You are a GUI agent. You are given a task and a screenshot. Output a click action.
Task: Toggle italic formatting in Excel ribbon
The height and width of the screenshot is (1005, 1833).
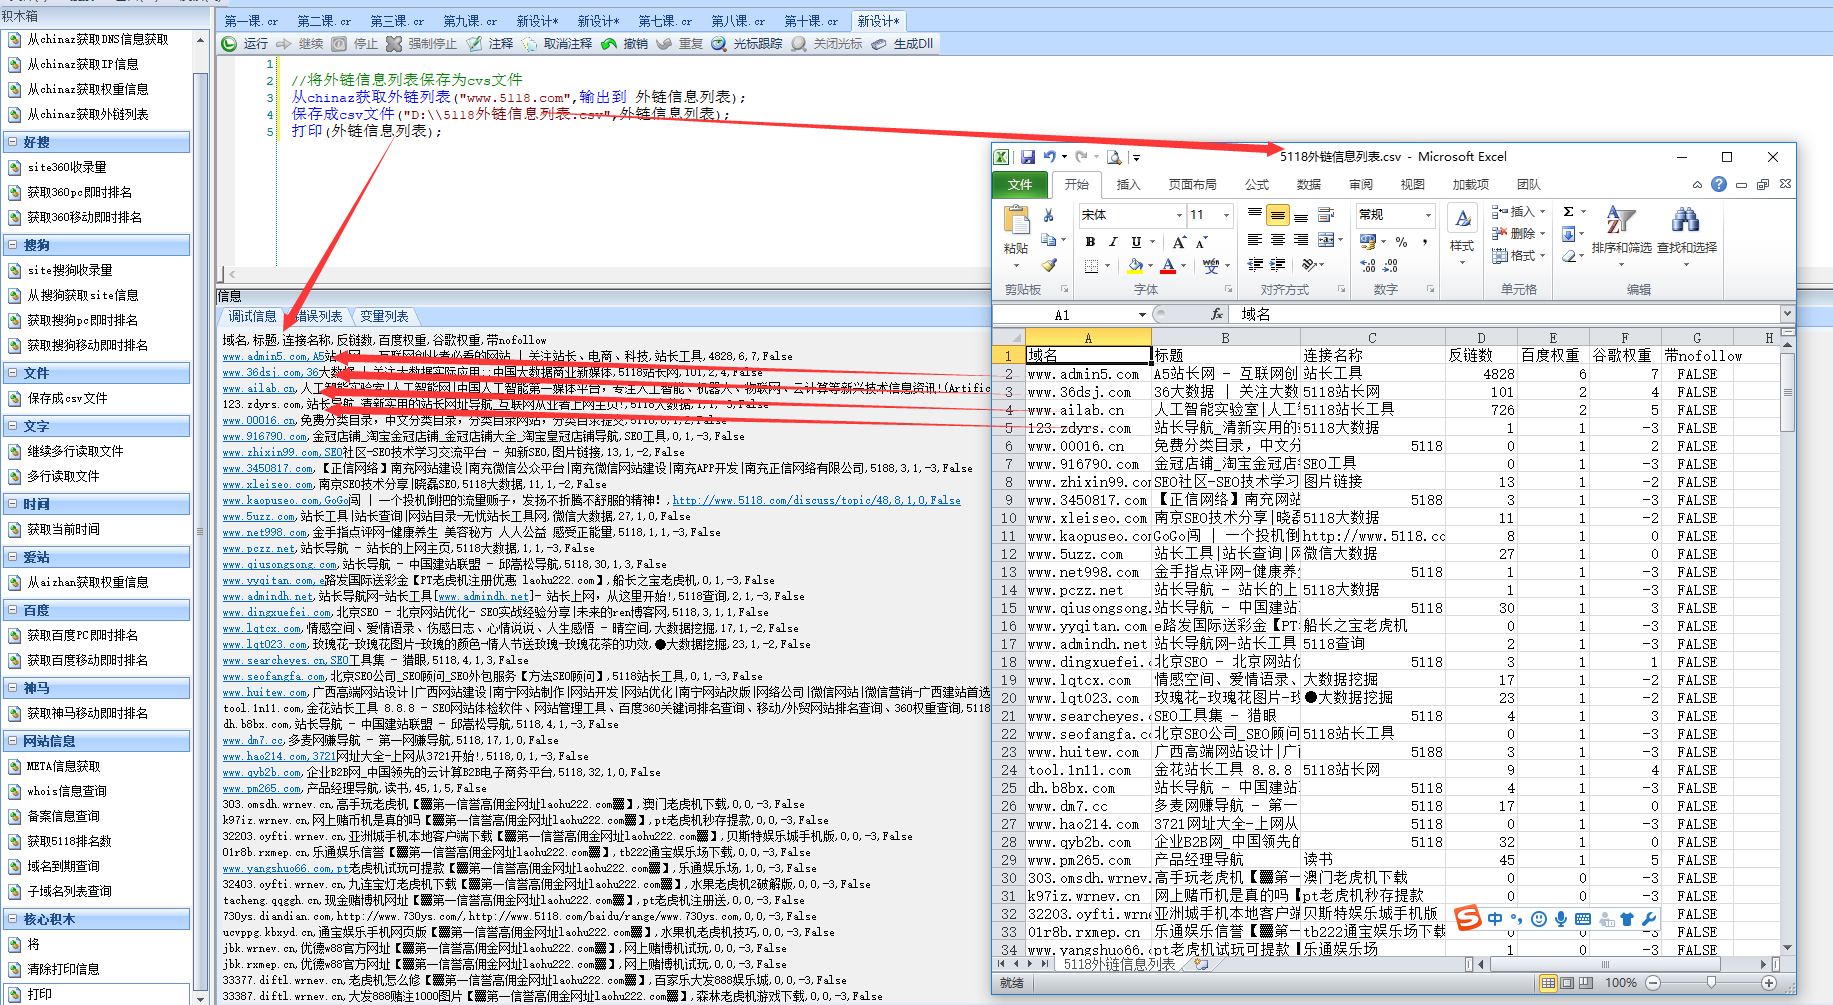1113,241
